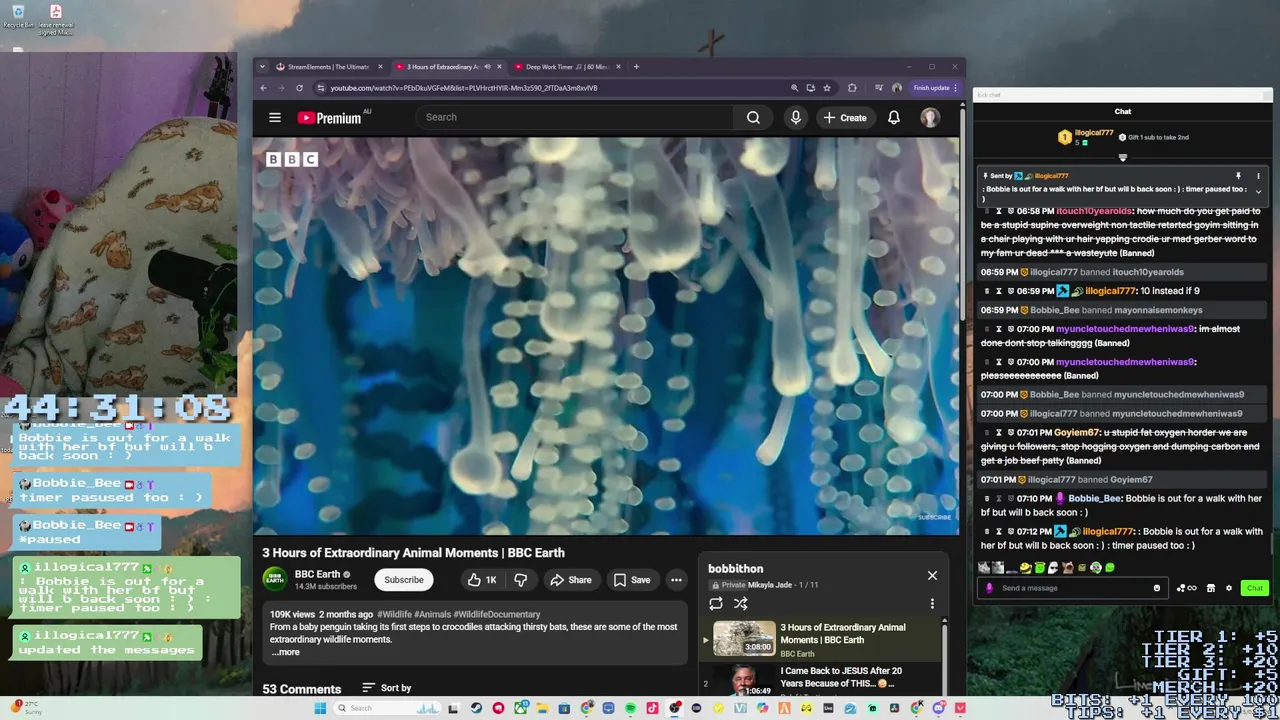The width and height of the screenshot is (1280, 720).
Task: Toggle shuffle playlist in bobbithon
Action: [741, 603]
